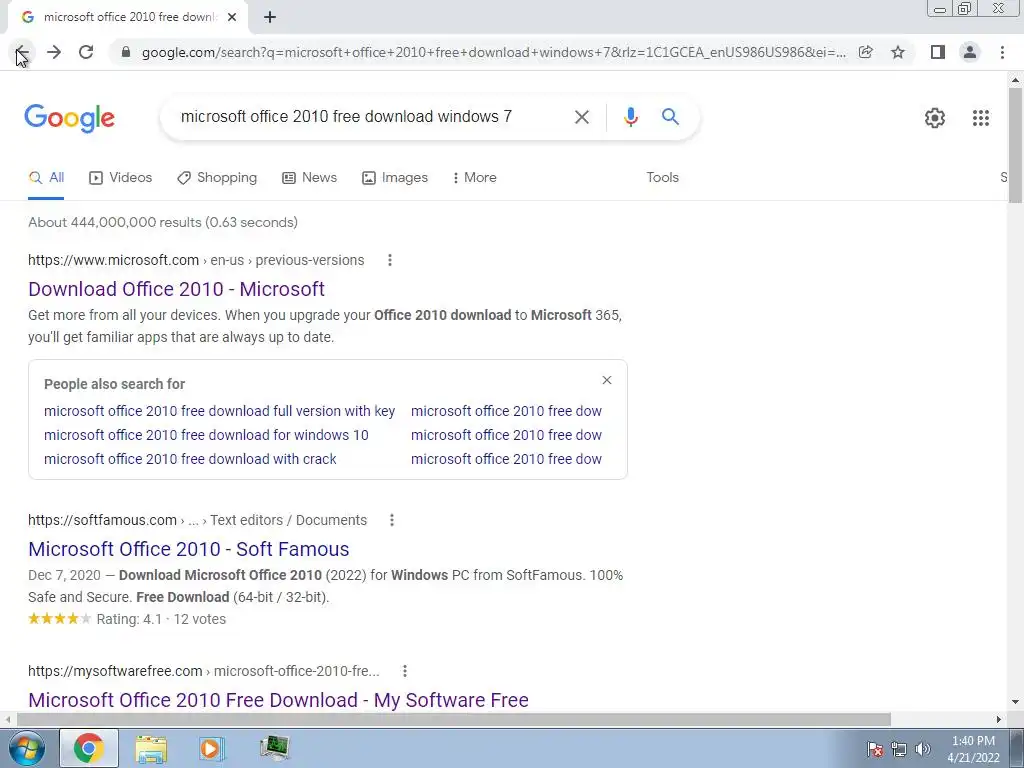Open Chrome three-dot menu
The height and width of the screenshot is (768, 1024).
pyautogui.click(x=1002, y=52)
